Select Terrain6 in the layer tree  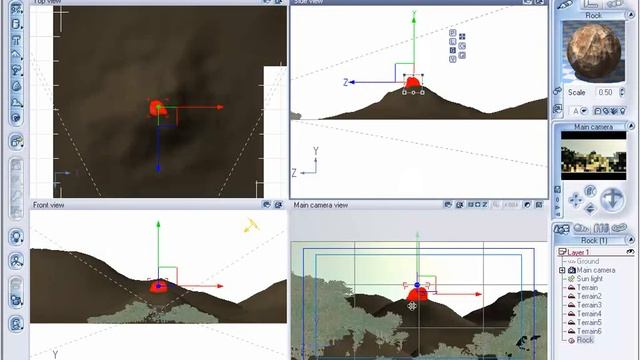589,331
